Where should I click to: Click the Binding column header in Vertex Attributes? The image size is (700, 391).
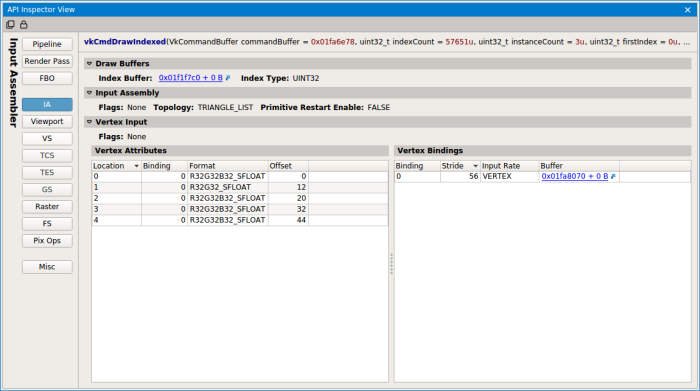164,166
